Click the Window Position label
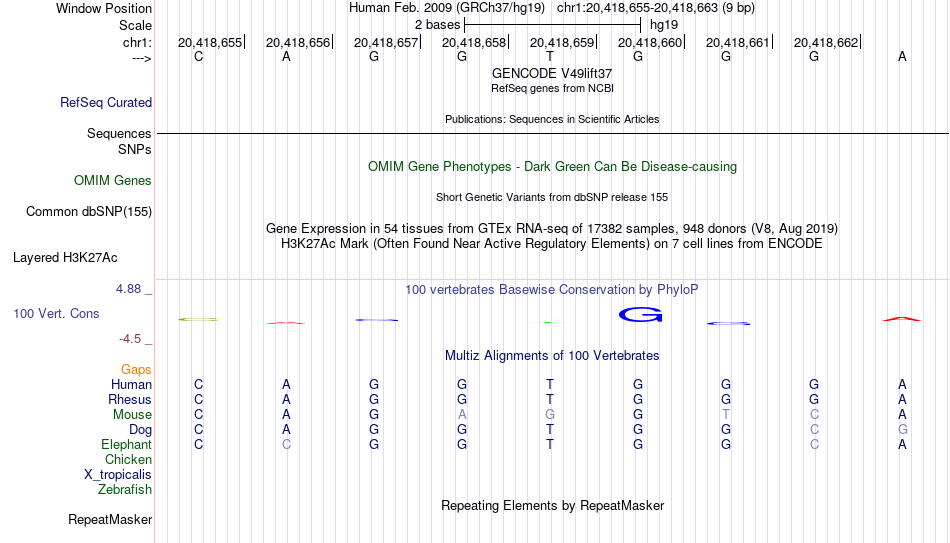 104,8
